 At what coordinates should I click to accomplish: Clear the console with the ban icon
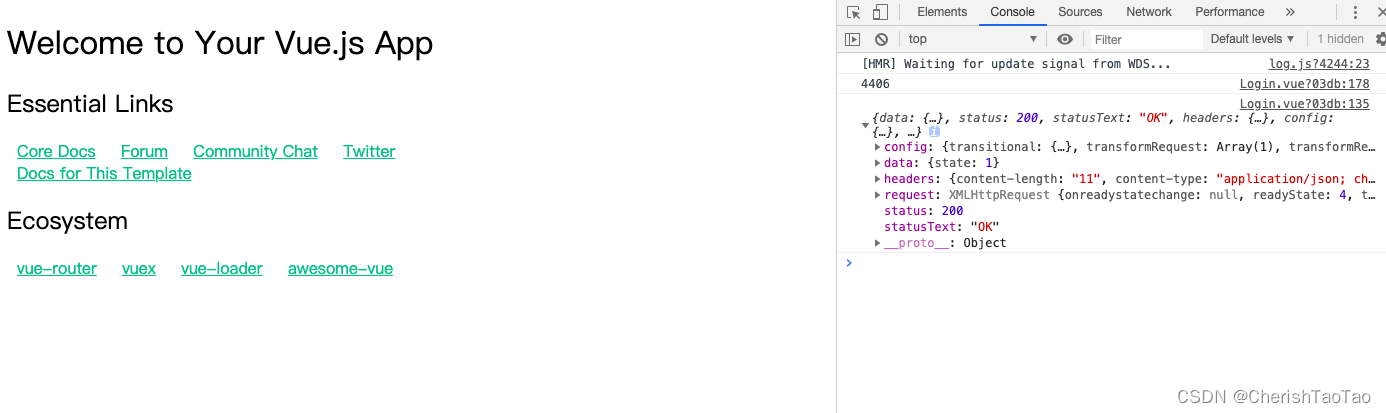pyautogui.click(x=881, y=39)
